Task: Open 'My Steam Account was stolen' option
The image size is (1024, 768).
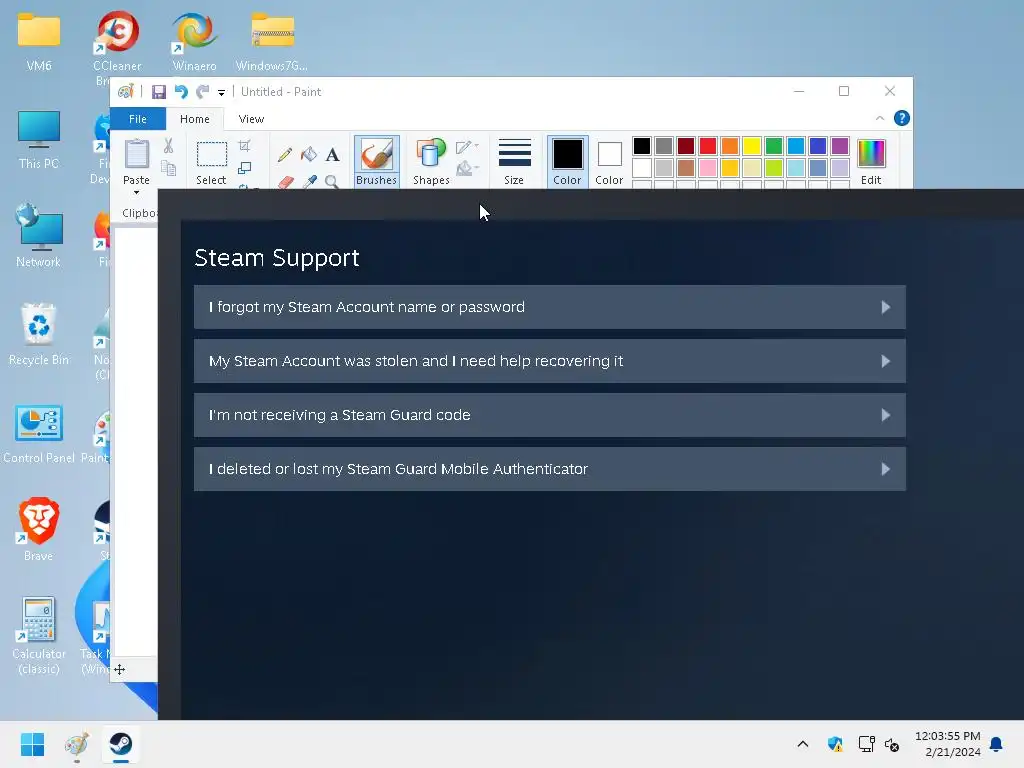Action: [x=550, y=361]
